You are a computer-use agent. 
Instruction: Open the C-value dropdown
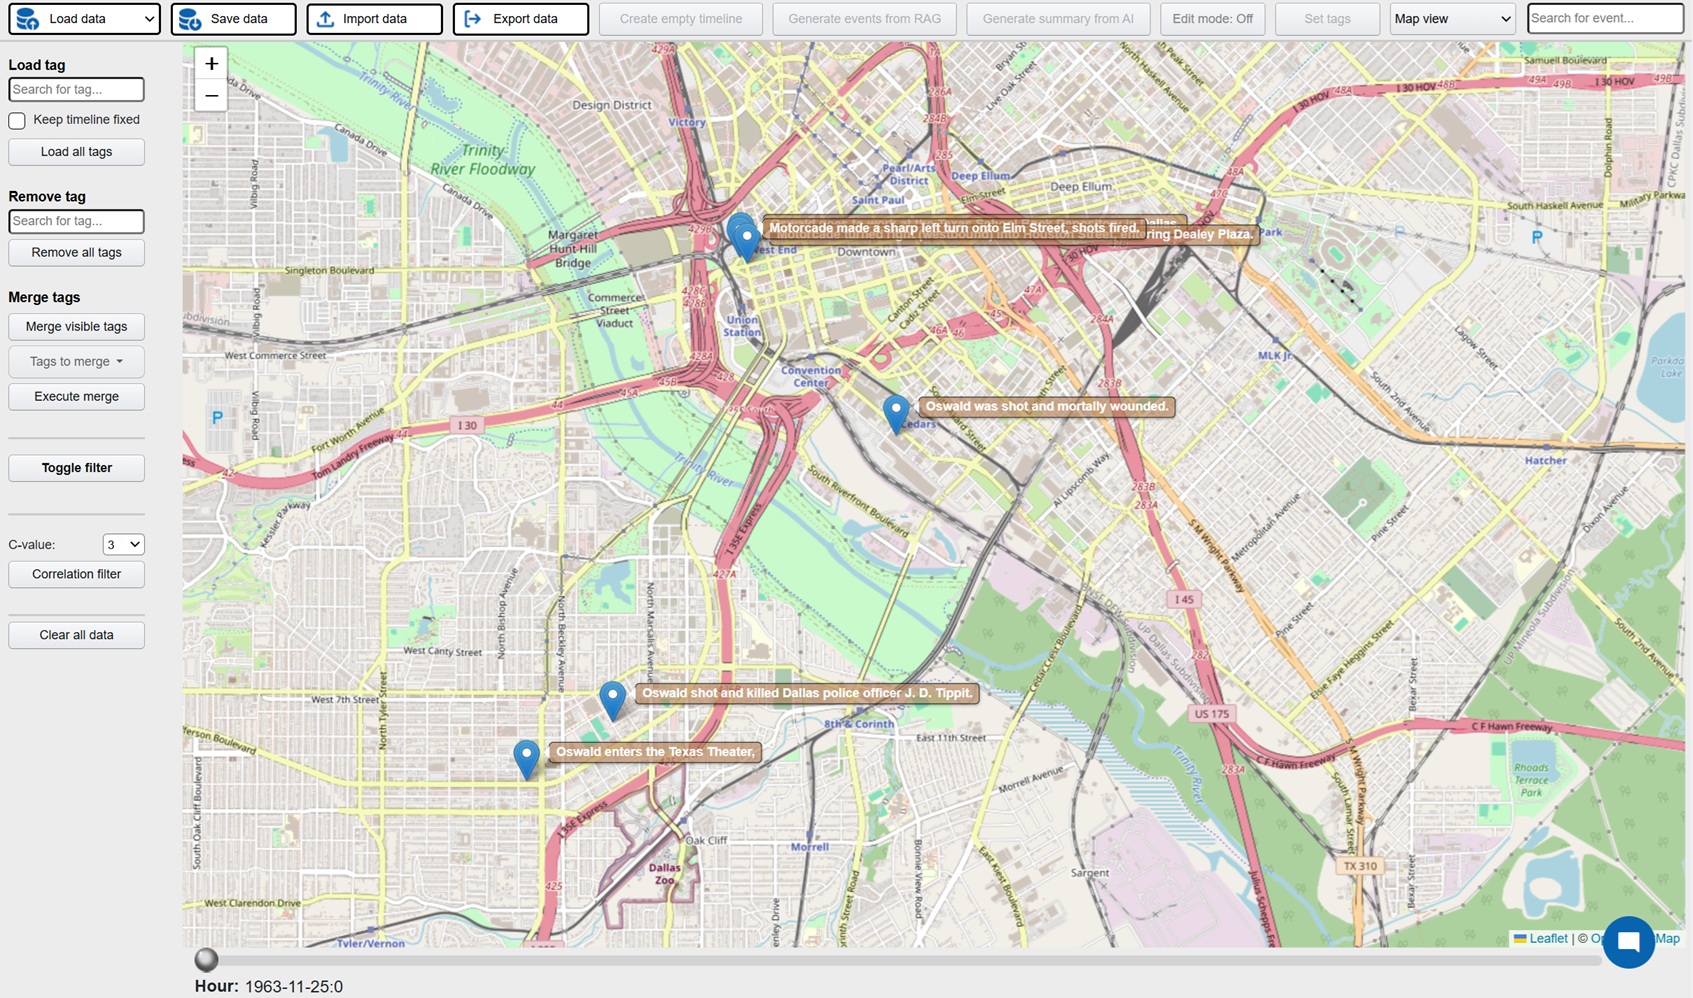123,544
